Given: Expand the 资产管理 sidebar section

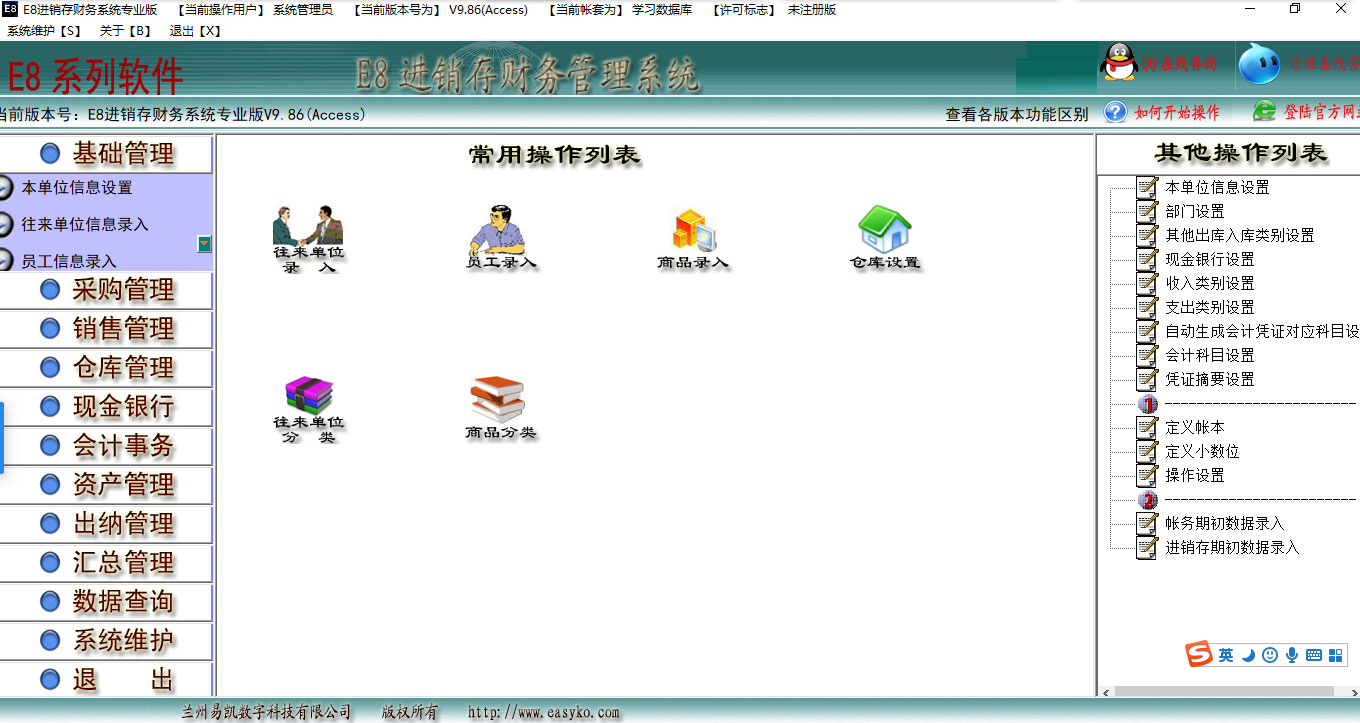Looking at the screenshot, I should (106, 485).
